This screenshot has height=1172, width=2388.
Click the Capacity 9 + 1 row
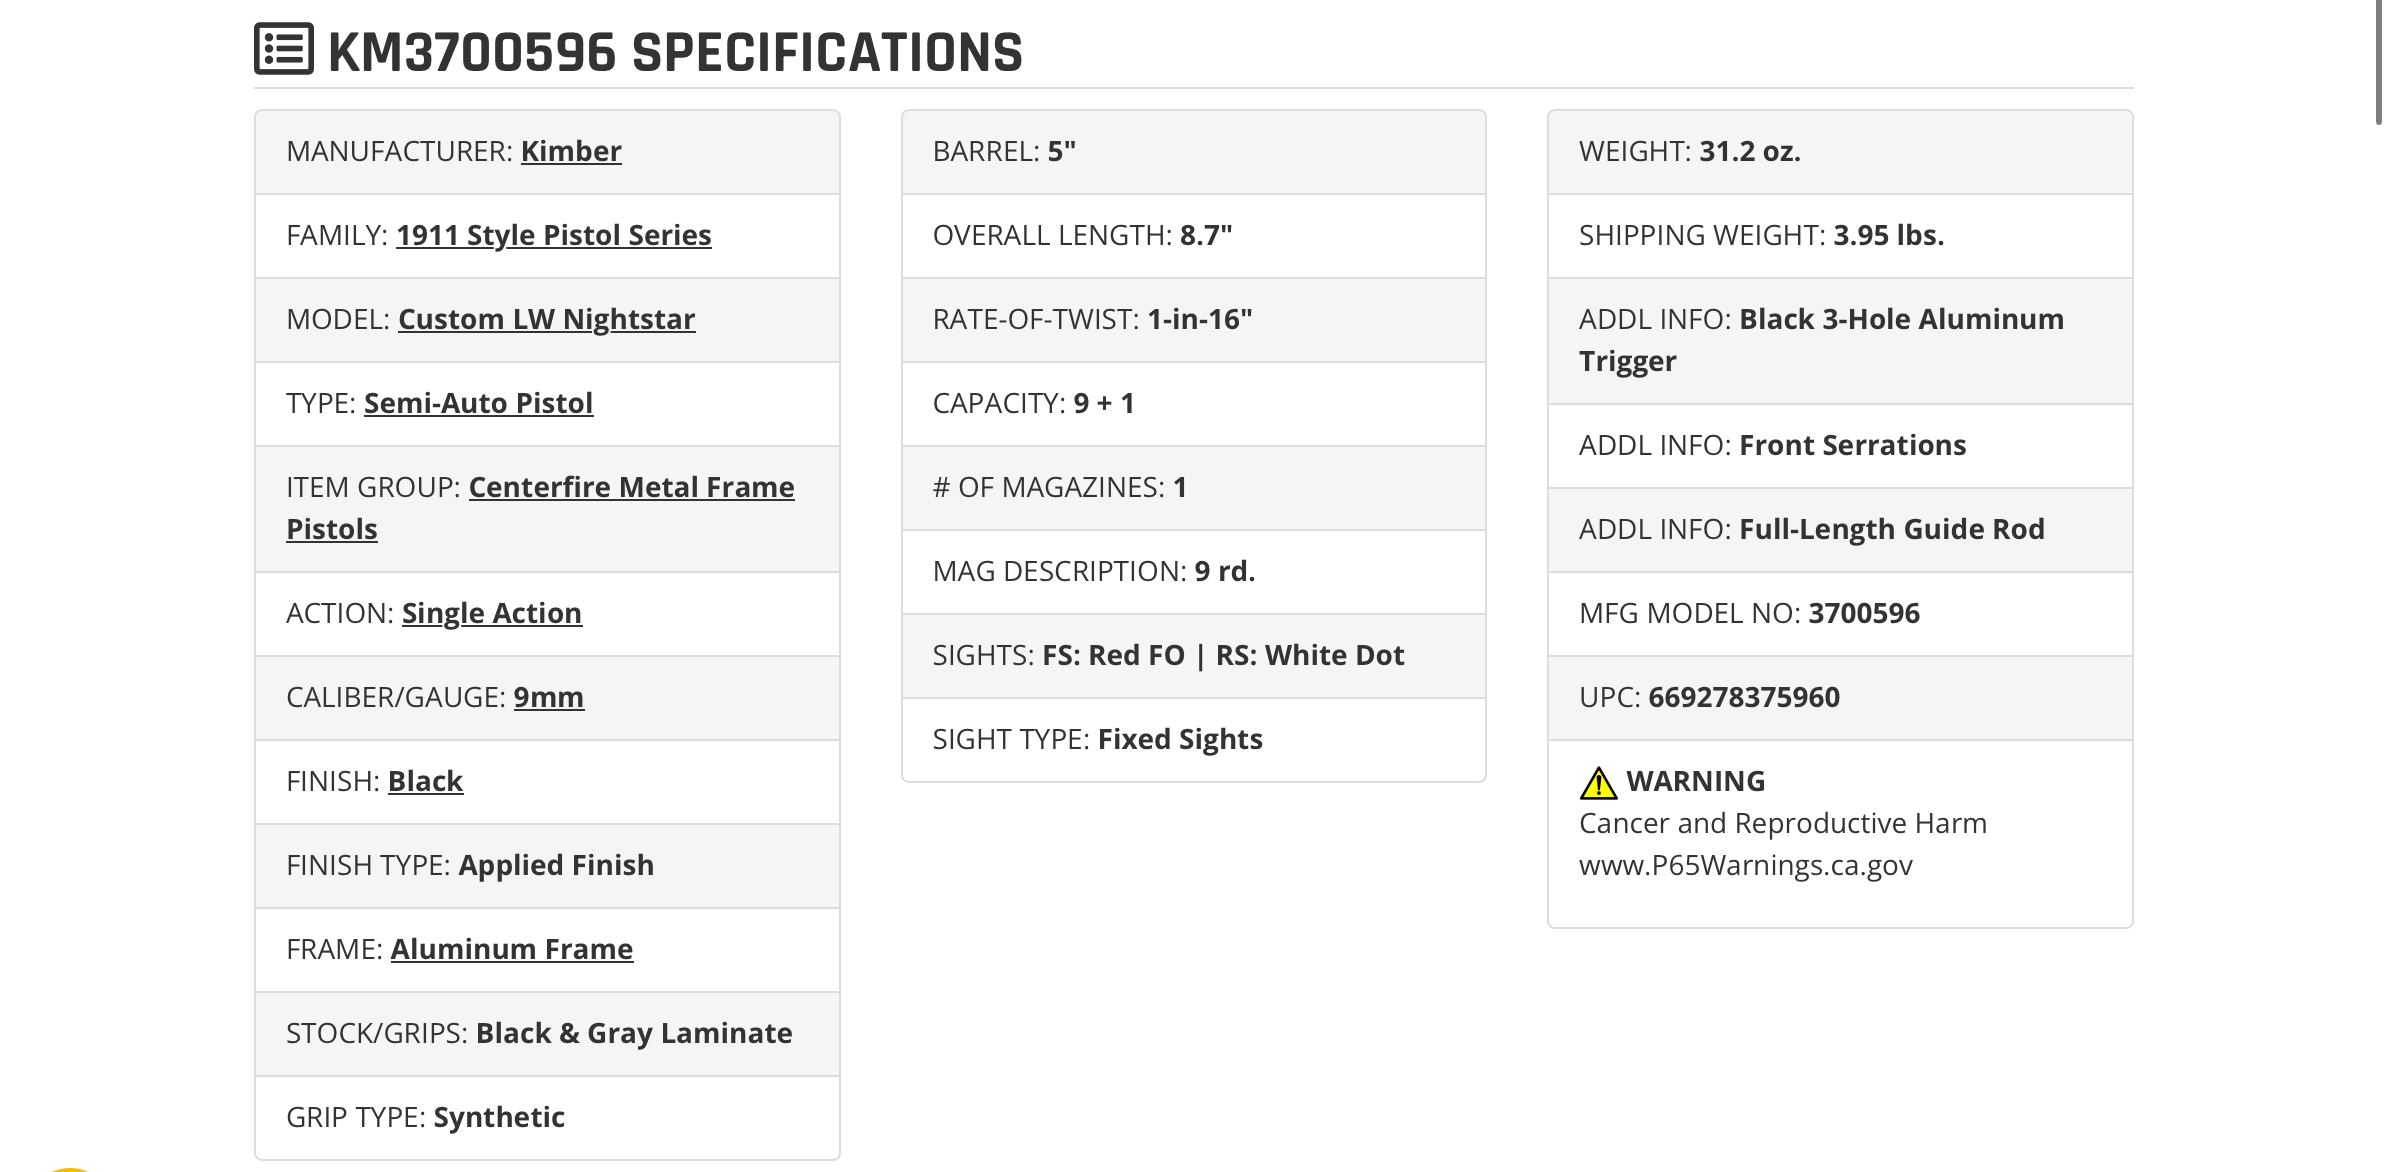(1194, 404)
